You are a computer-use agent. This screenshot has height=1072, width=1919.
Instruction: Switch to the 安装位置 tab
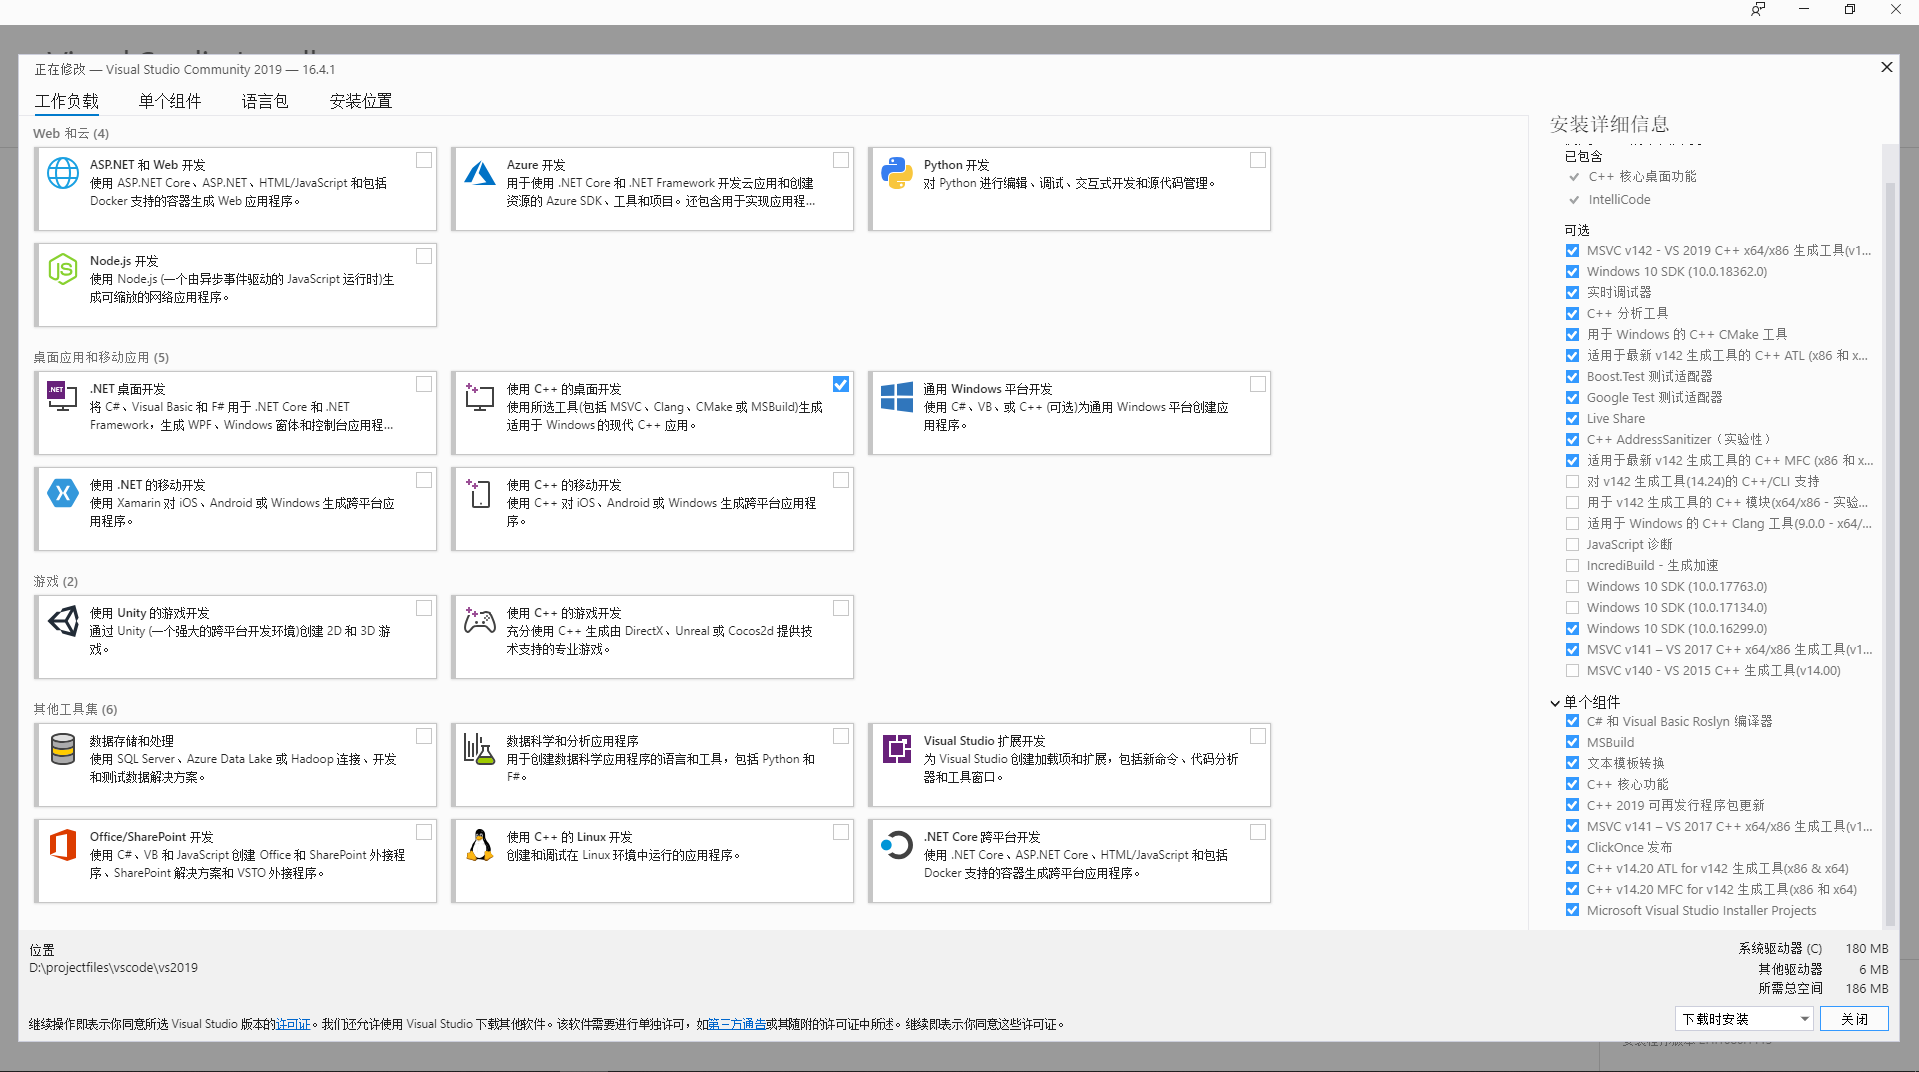pos(361,101)
